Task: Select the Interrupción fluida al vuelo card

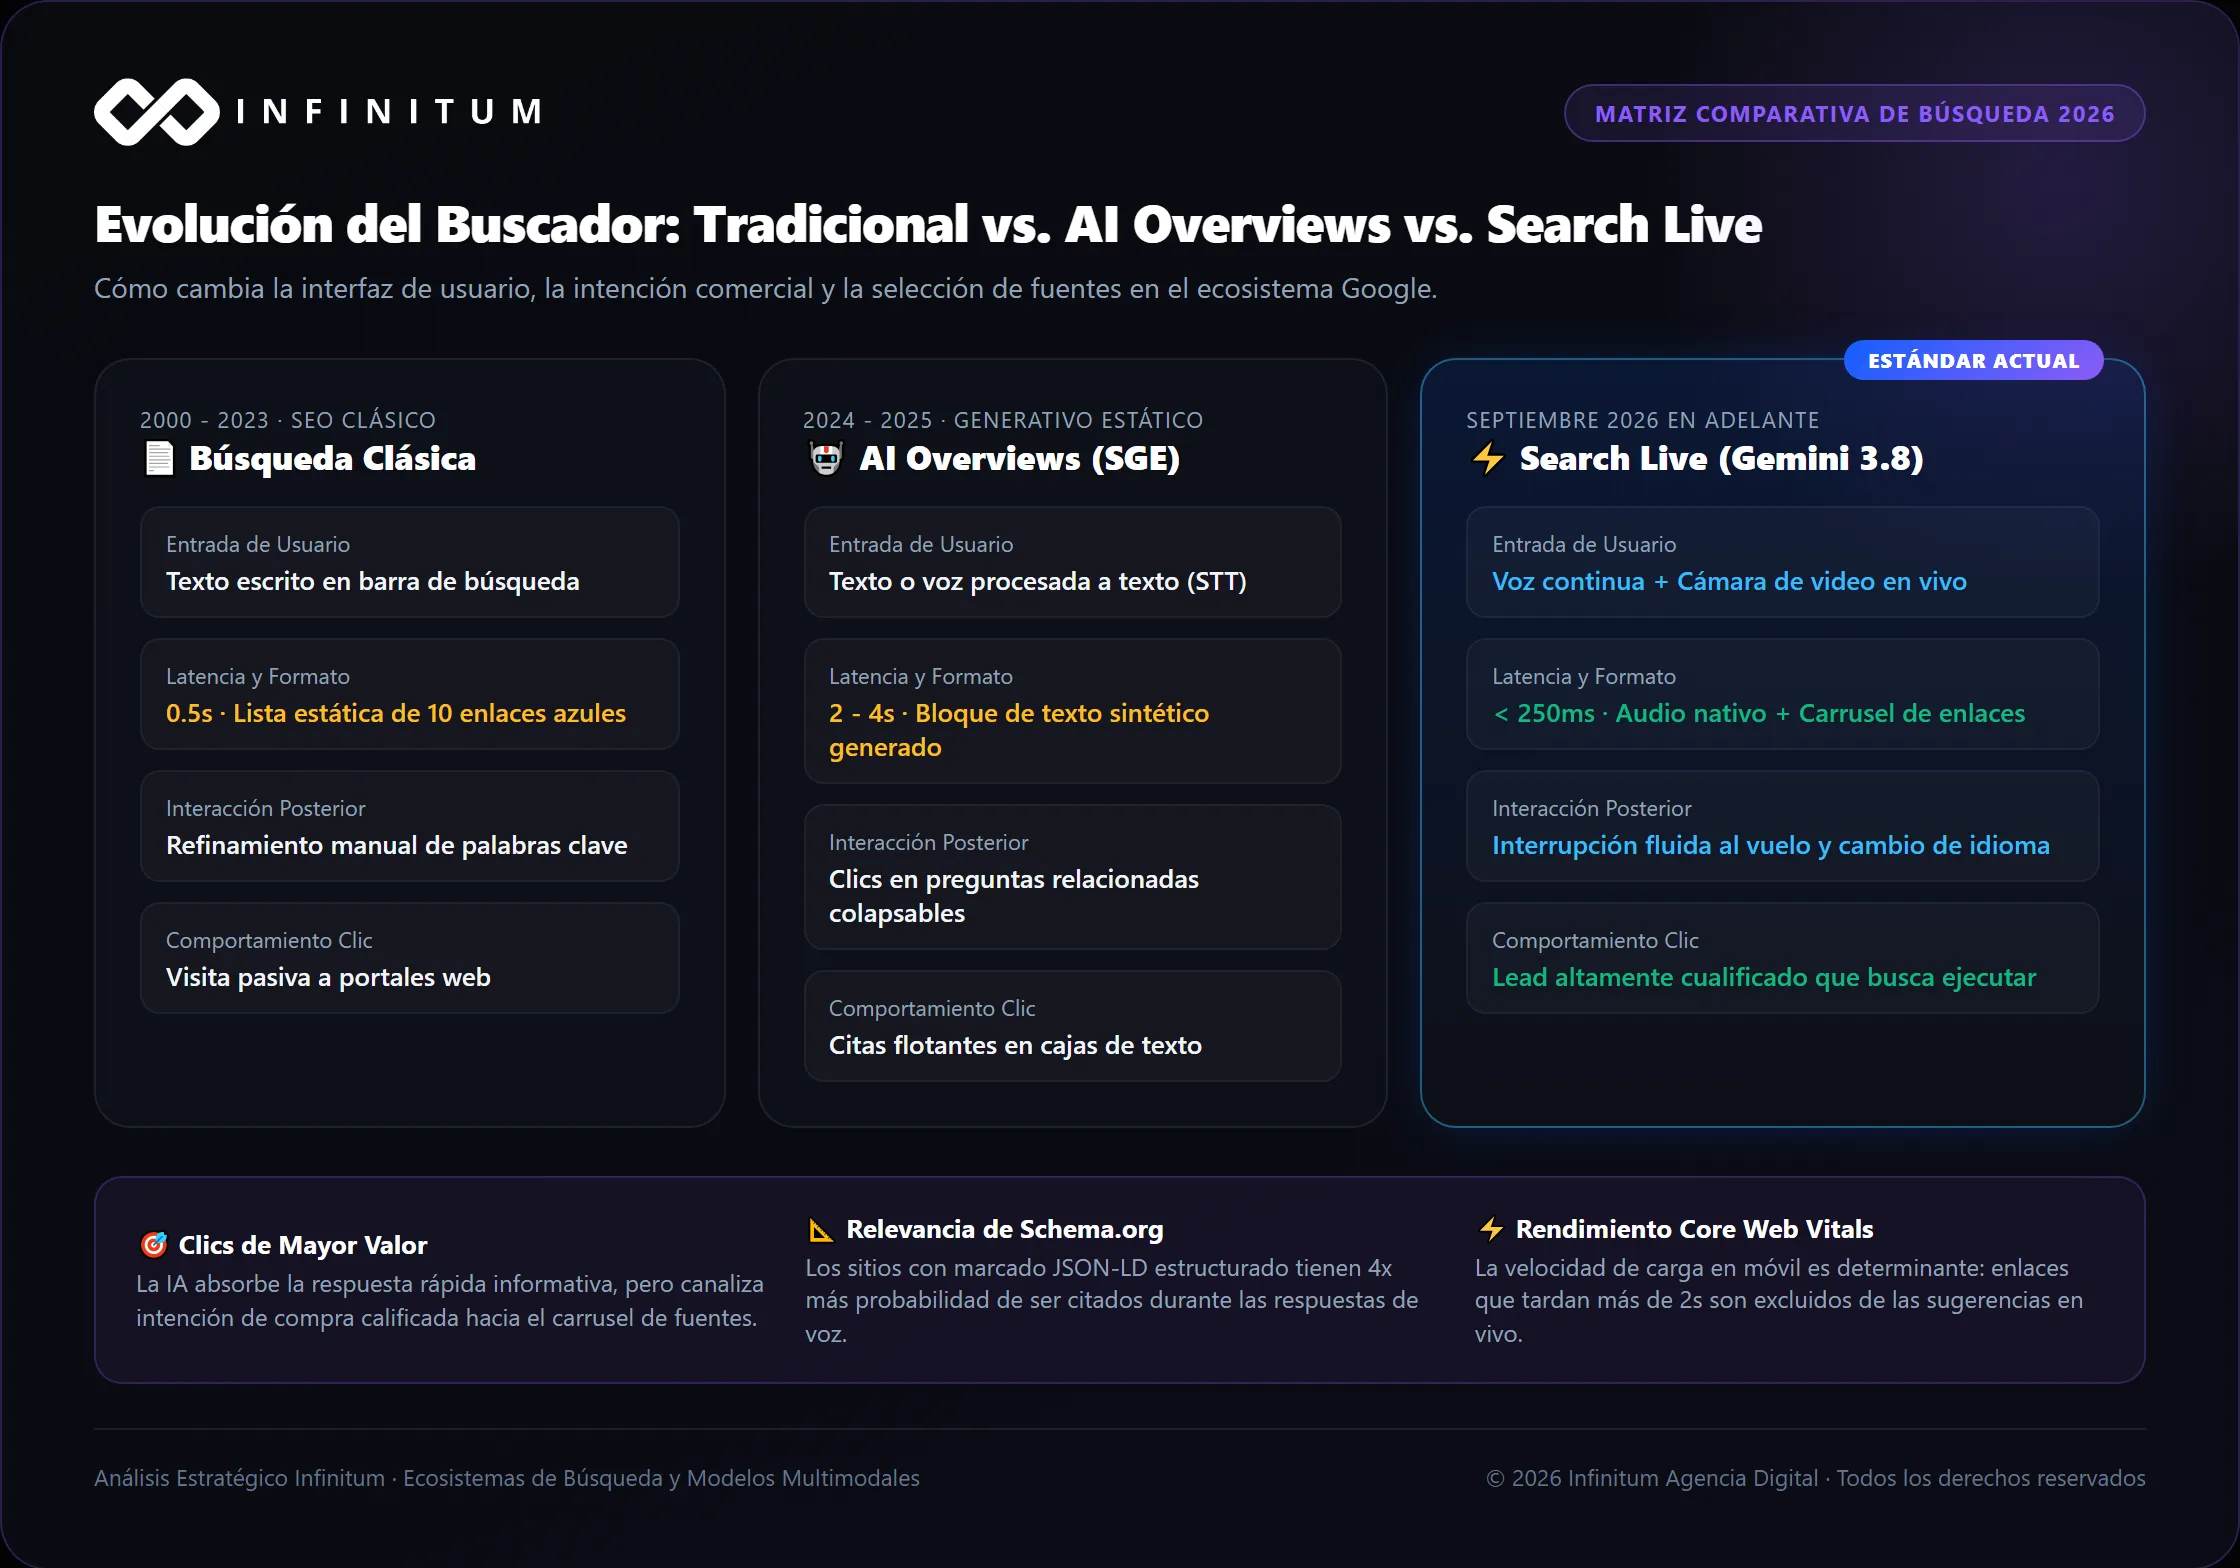Action: coord(1783,826)
